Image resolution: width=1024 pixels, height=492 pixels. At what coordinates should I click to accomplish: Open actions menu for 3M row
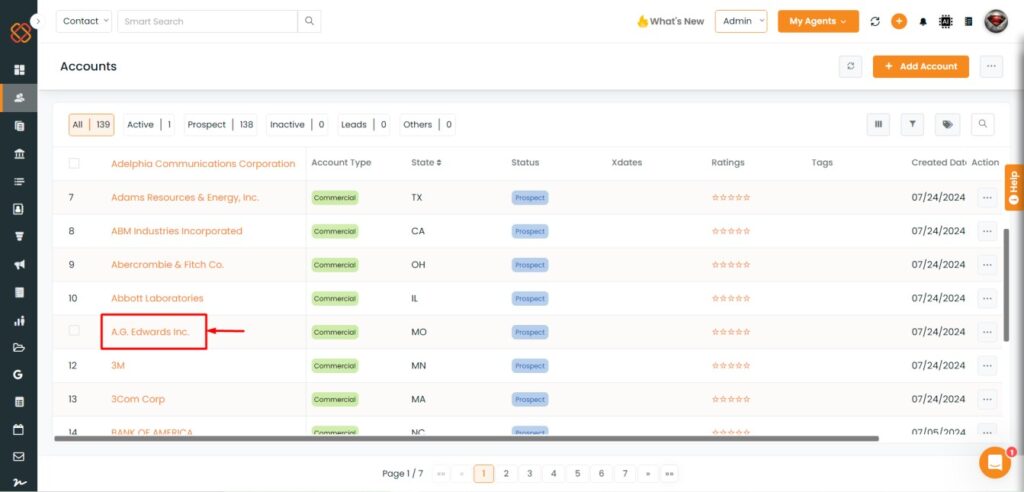pyautogui.click(x=987, y=366)
